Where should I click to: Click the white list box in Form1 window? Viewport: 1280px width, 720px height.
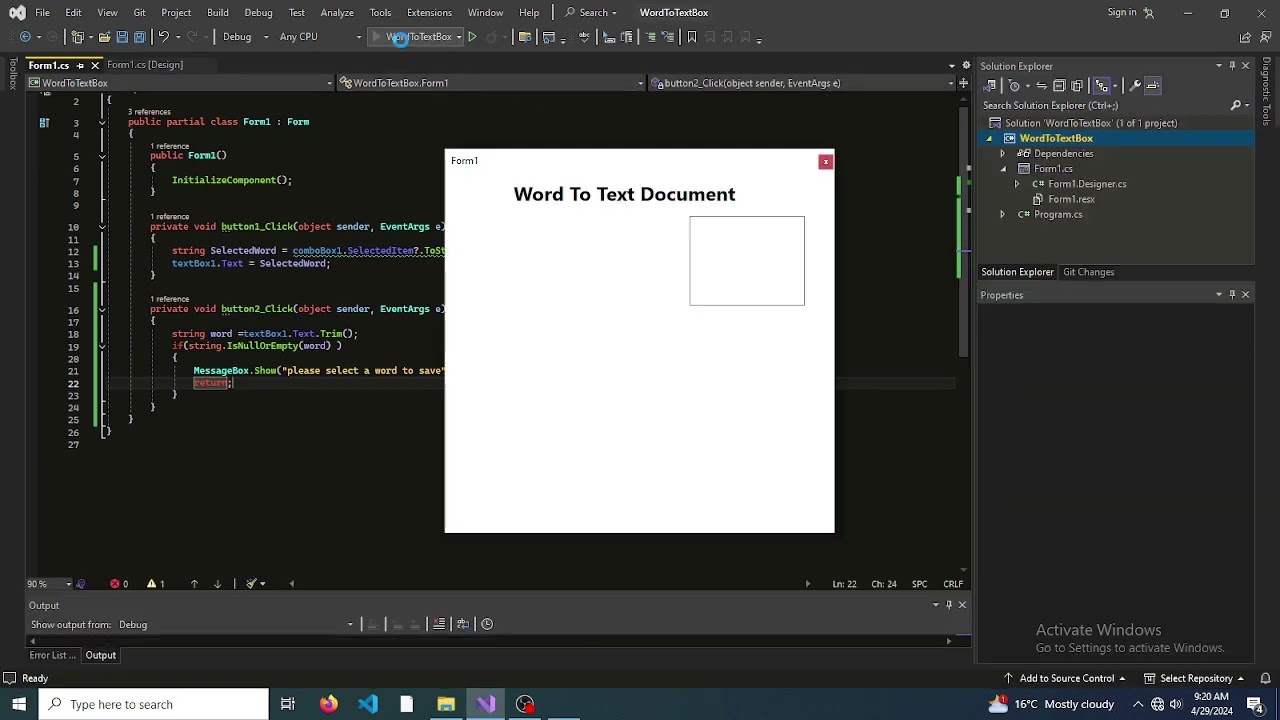point(747,261)
